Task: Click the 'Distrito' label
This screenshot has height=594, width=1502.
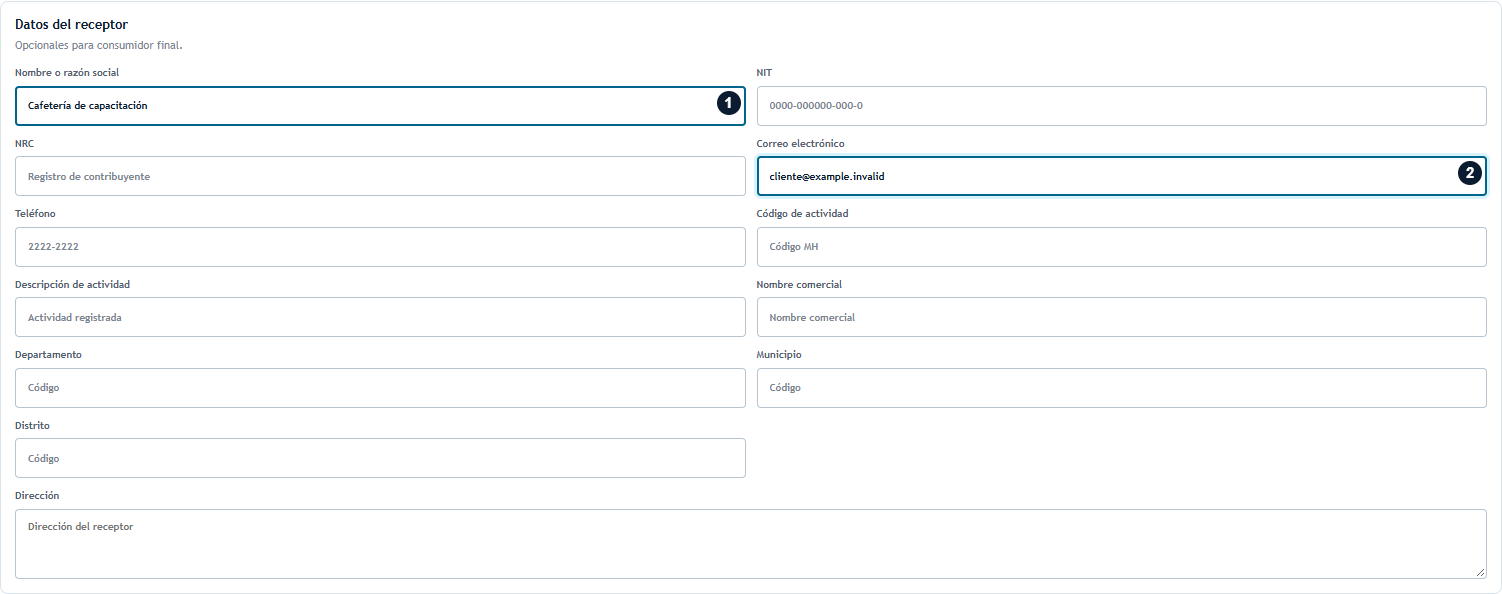Action: [x=32, y=425]
